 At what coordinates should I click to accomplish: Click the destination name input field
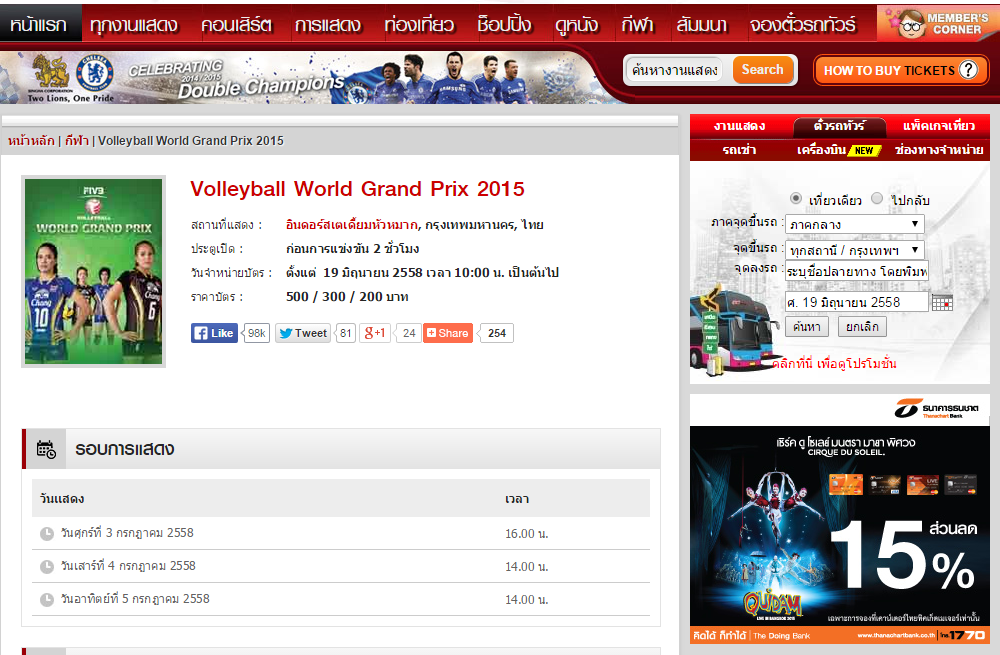coord(857,271)
